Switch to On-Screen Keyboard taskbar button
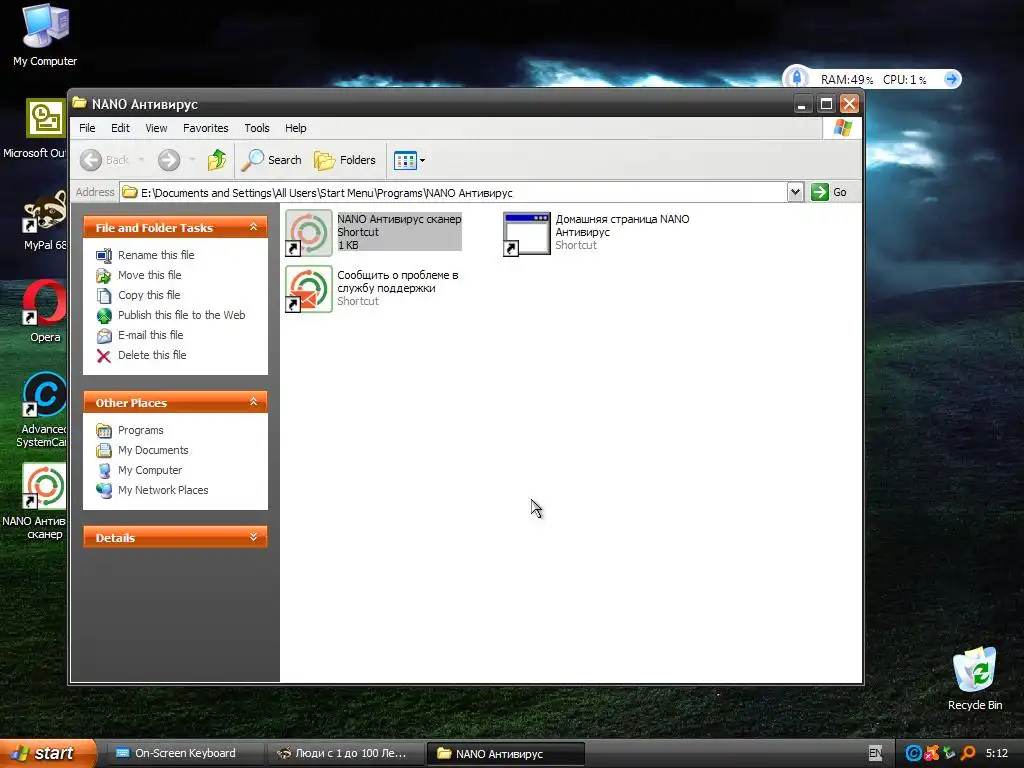Viewport: 1024px width, 768px height. [184, 753]
